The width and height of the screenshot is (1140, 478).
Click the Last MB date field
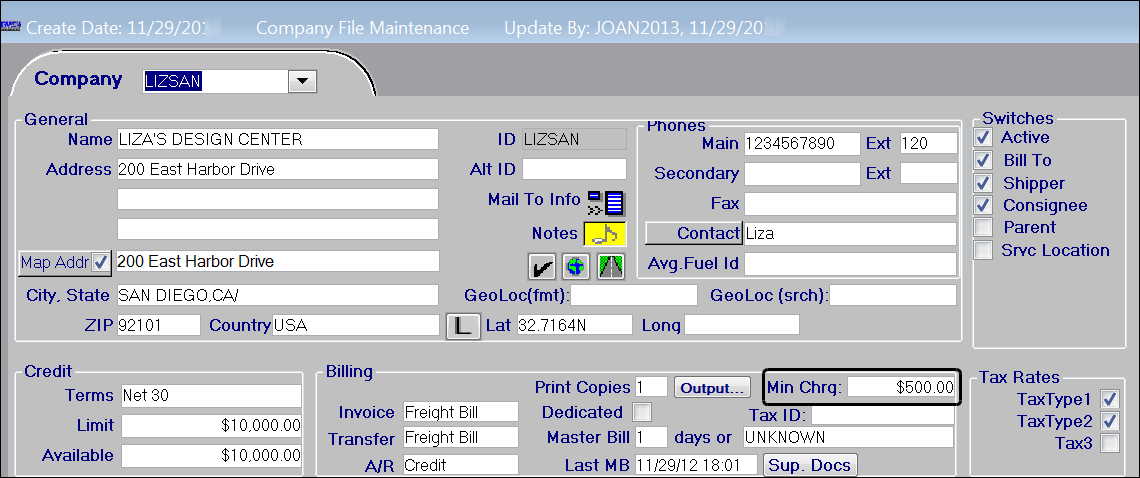[x=697, y=465]
